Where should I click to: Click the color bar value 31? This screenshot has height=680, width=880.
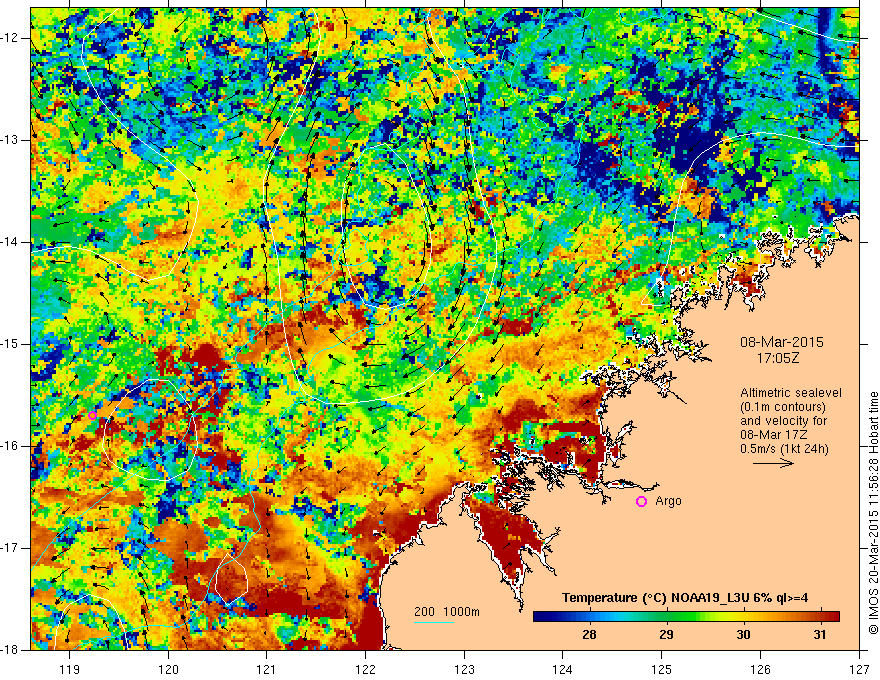[x=820, y=635]
